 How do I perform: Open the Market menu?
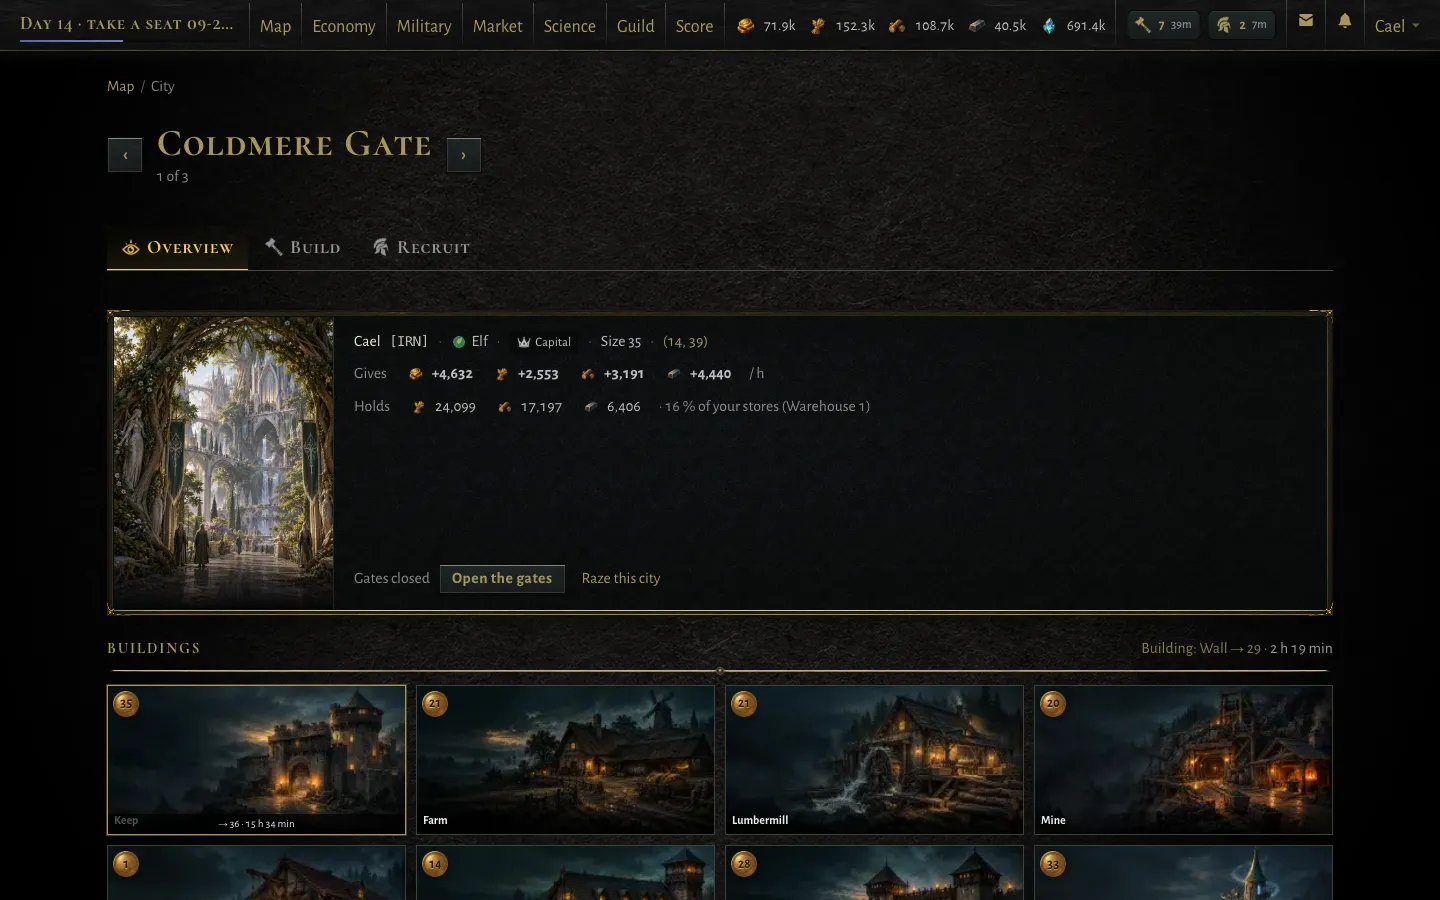[498, 26]
